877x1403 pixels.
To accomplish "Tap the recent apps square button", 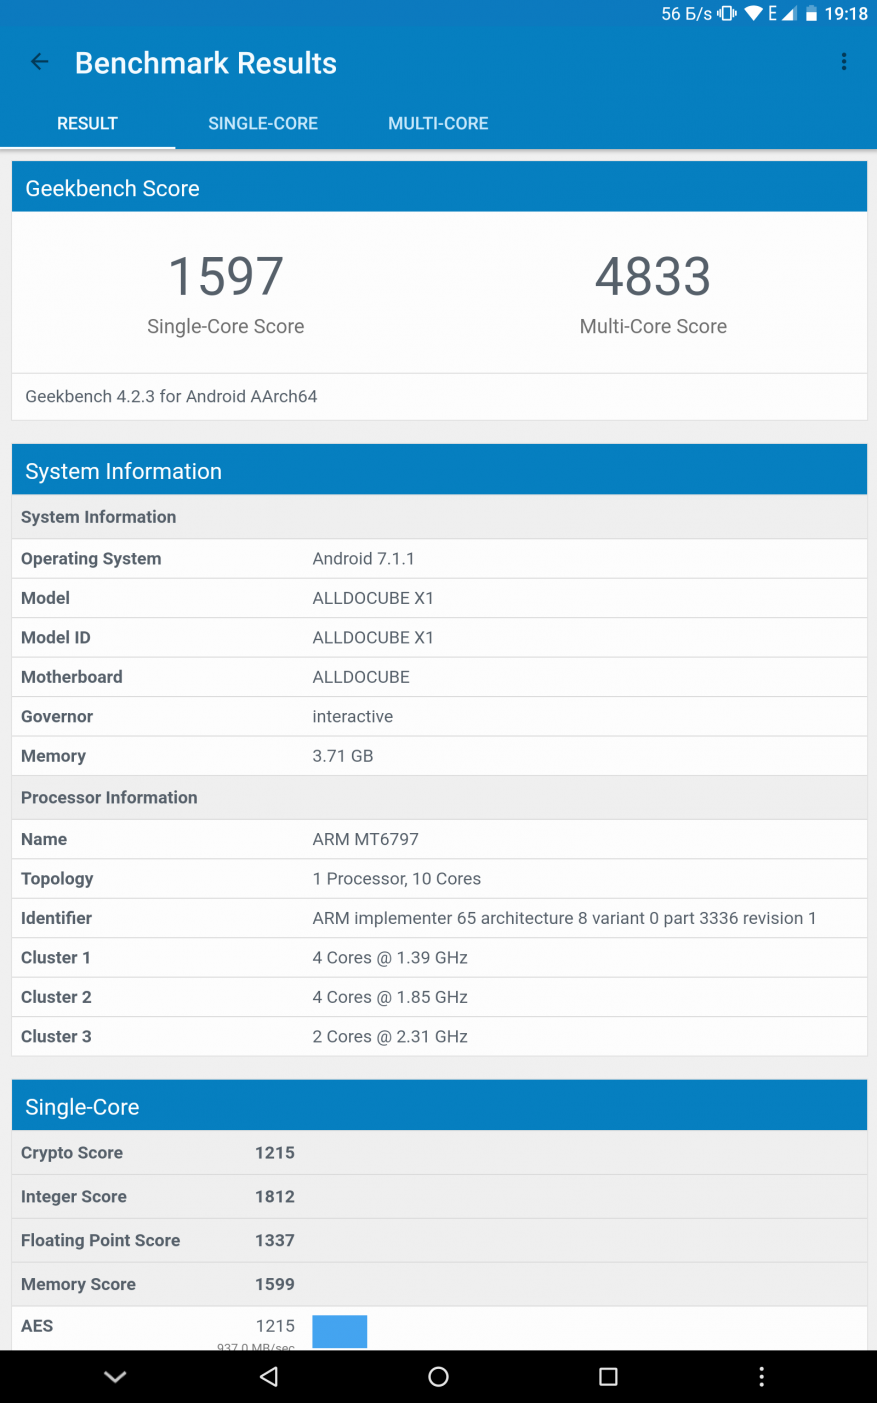I will coord(608,1377).
